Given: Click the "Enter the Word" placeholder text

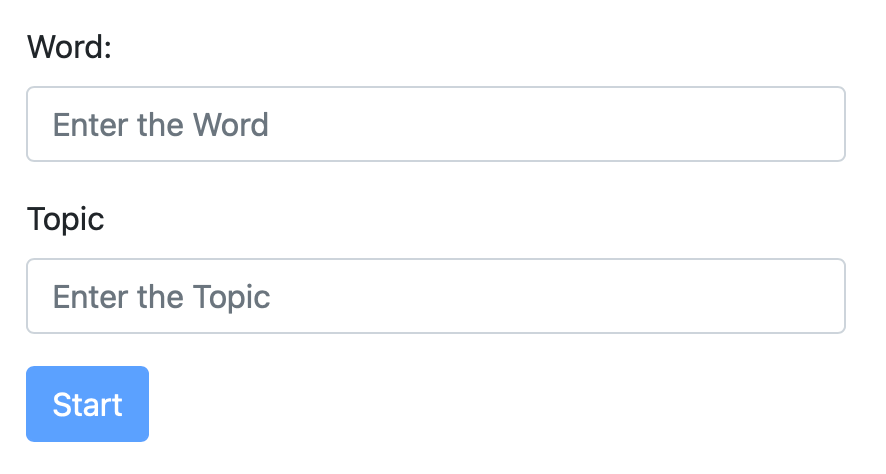Looking at the screenshot, I should click(x=161, y=125).
